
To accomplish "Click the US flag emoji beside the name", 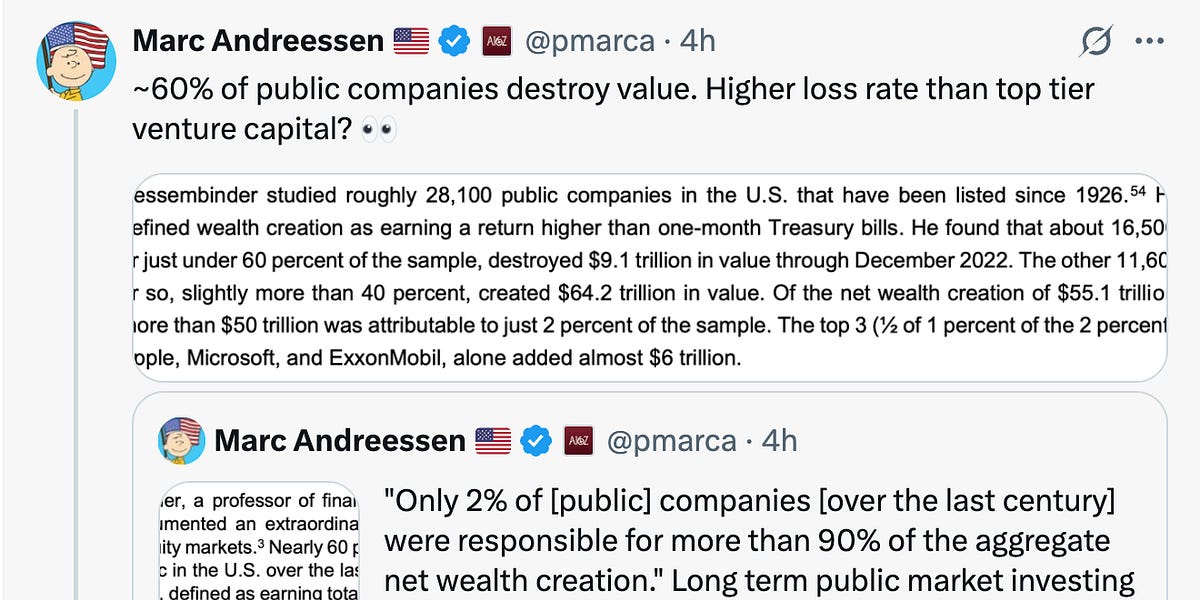I will (410, 40).
